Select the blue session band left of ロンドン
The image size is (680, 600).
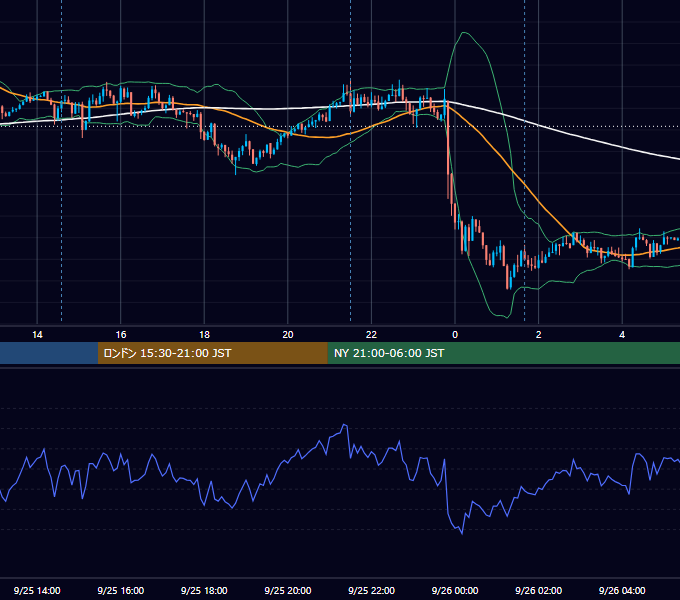tap(49, 353)
